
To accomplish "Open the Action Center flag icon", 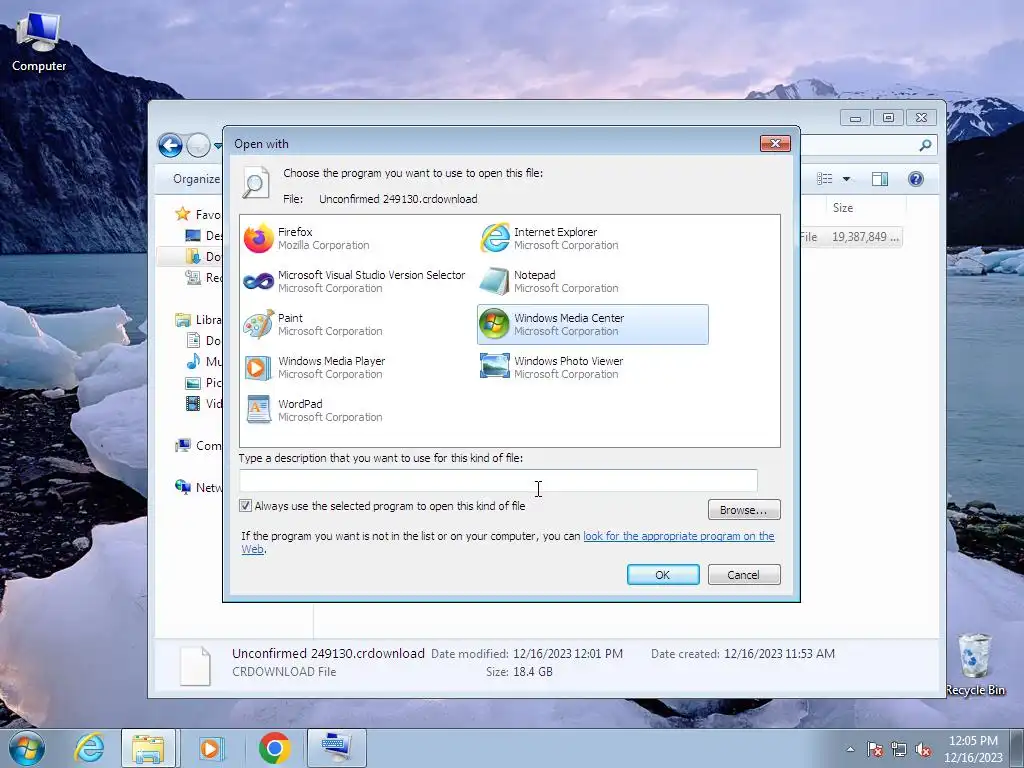I will [x=875, y=750].
